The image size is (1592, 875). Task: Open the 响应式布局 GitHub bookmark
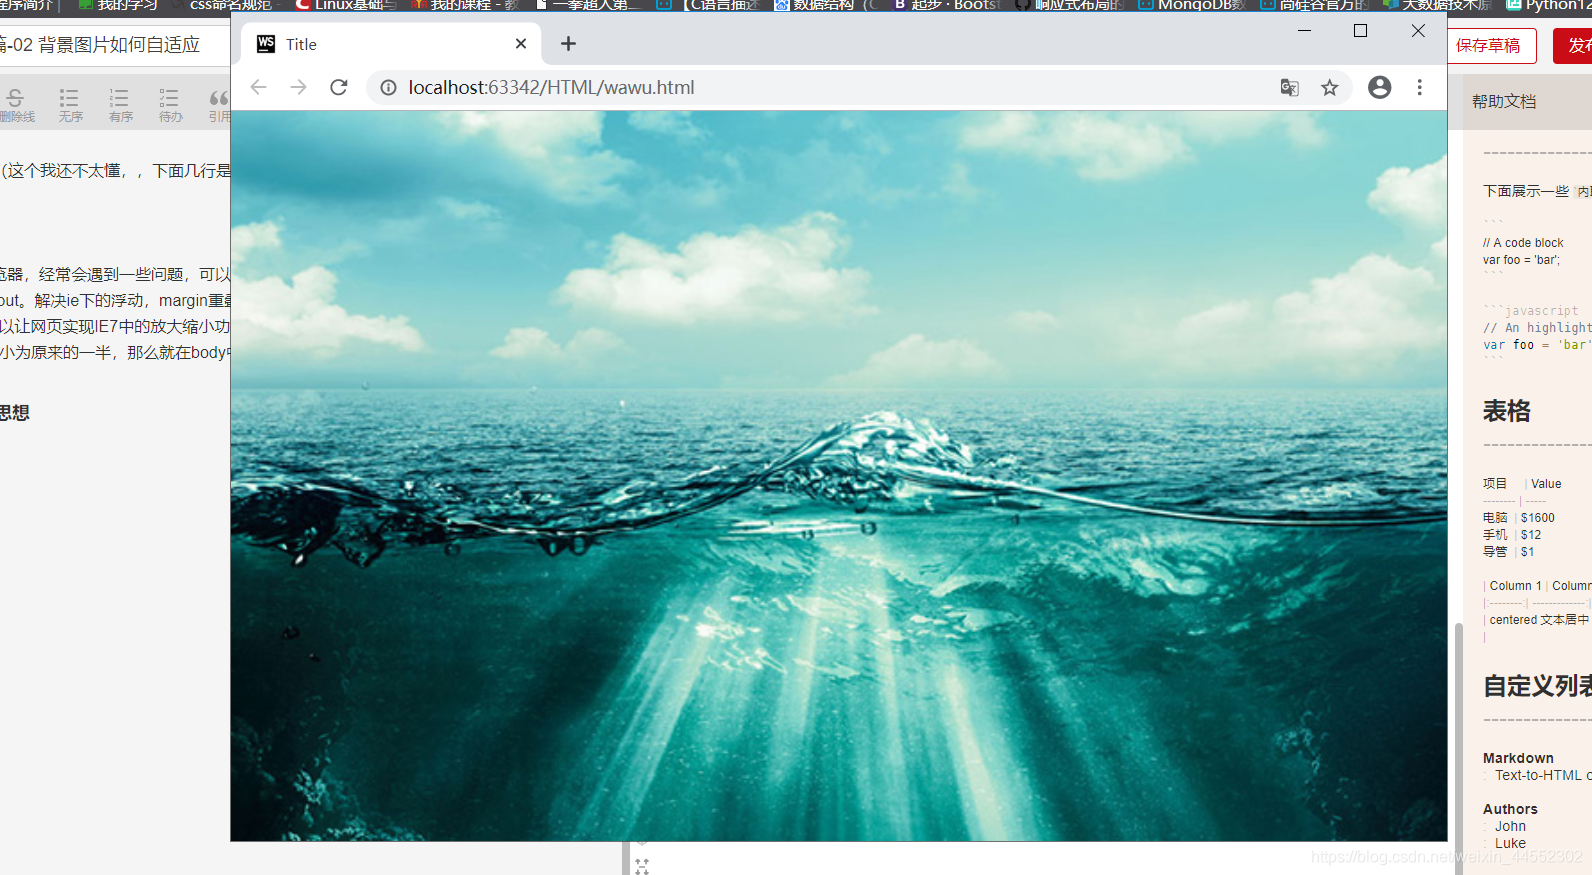click(x=1070, y=5)
